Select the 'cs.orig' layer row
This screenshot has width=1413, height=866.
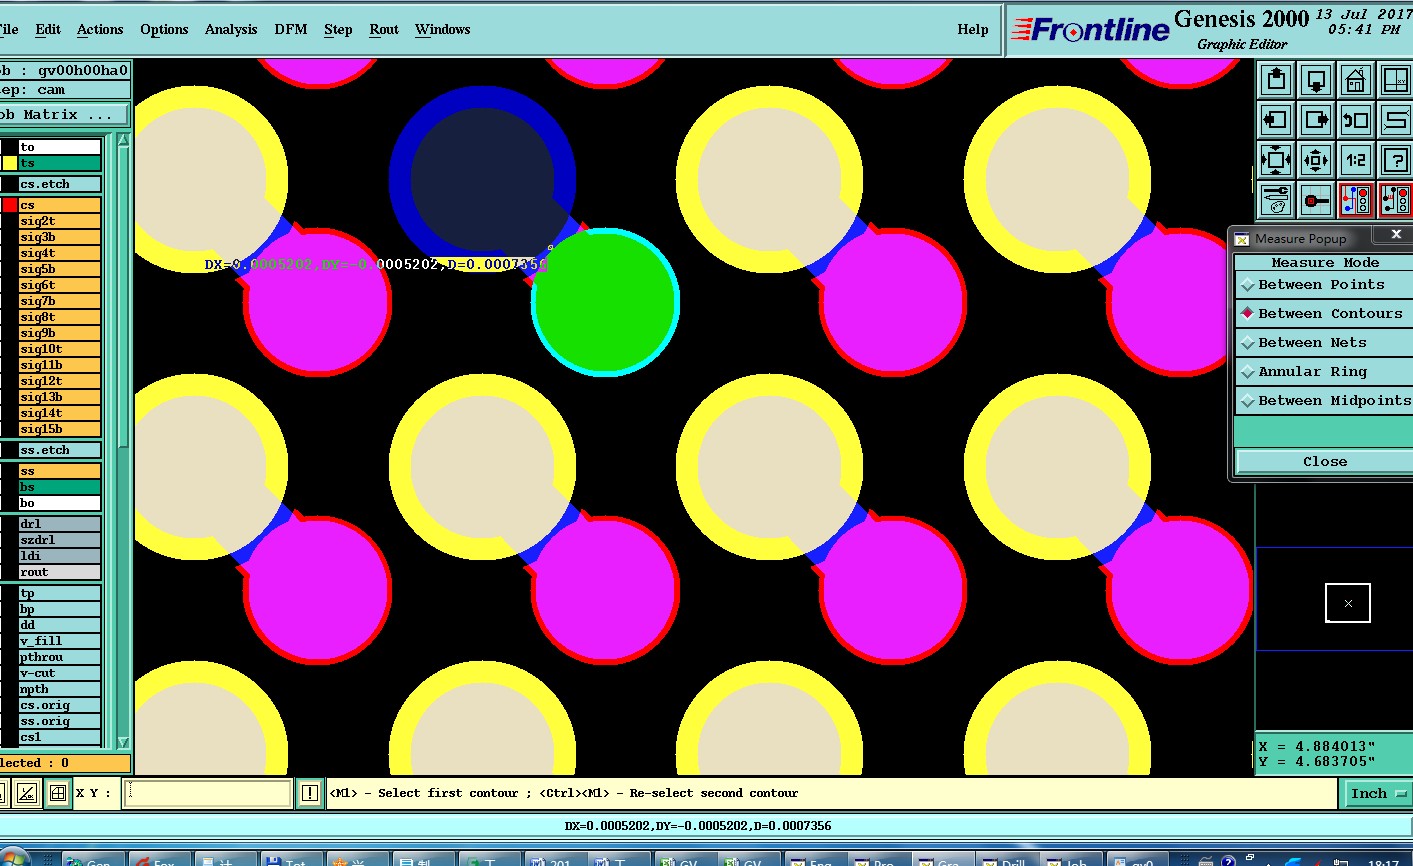pyautogui.click(x=60, y=705)
